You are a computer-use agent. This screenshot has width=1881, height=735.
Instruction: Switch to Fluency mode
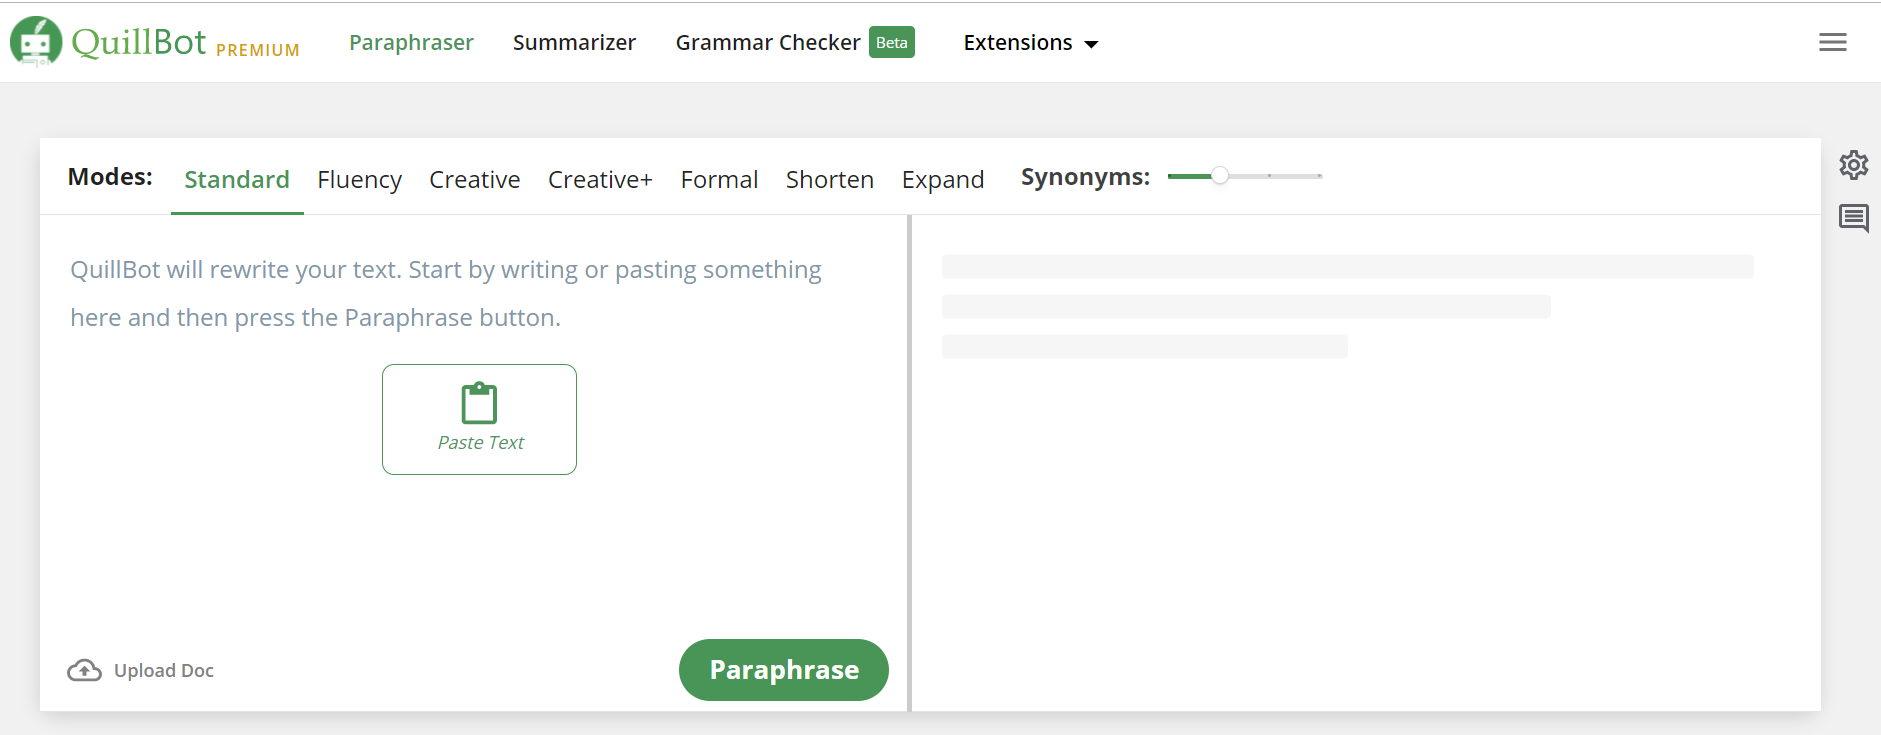359,179
